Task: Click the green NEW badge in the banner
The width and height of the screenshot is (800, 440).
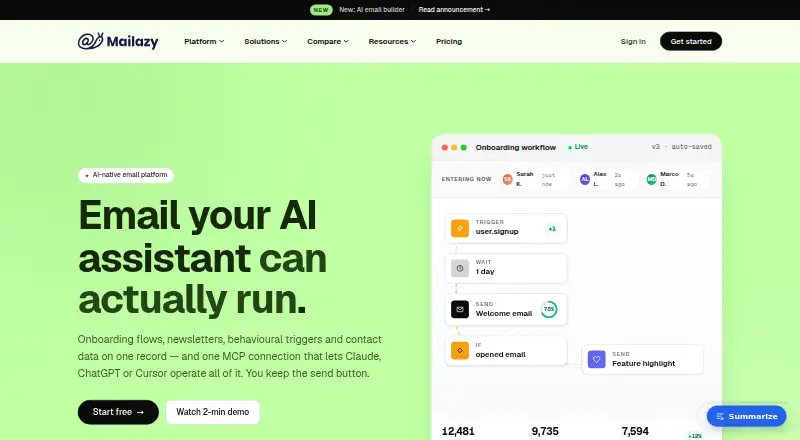Action: (321, 10)
